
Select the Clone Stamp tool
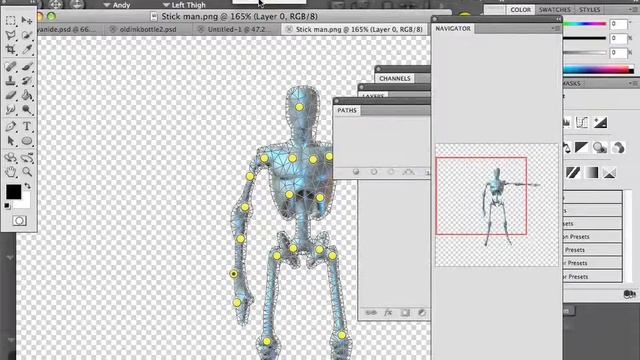(x=11, y=81)
